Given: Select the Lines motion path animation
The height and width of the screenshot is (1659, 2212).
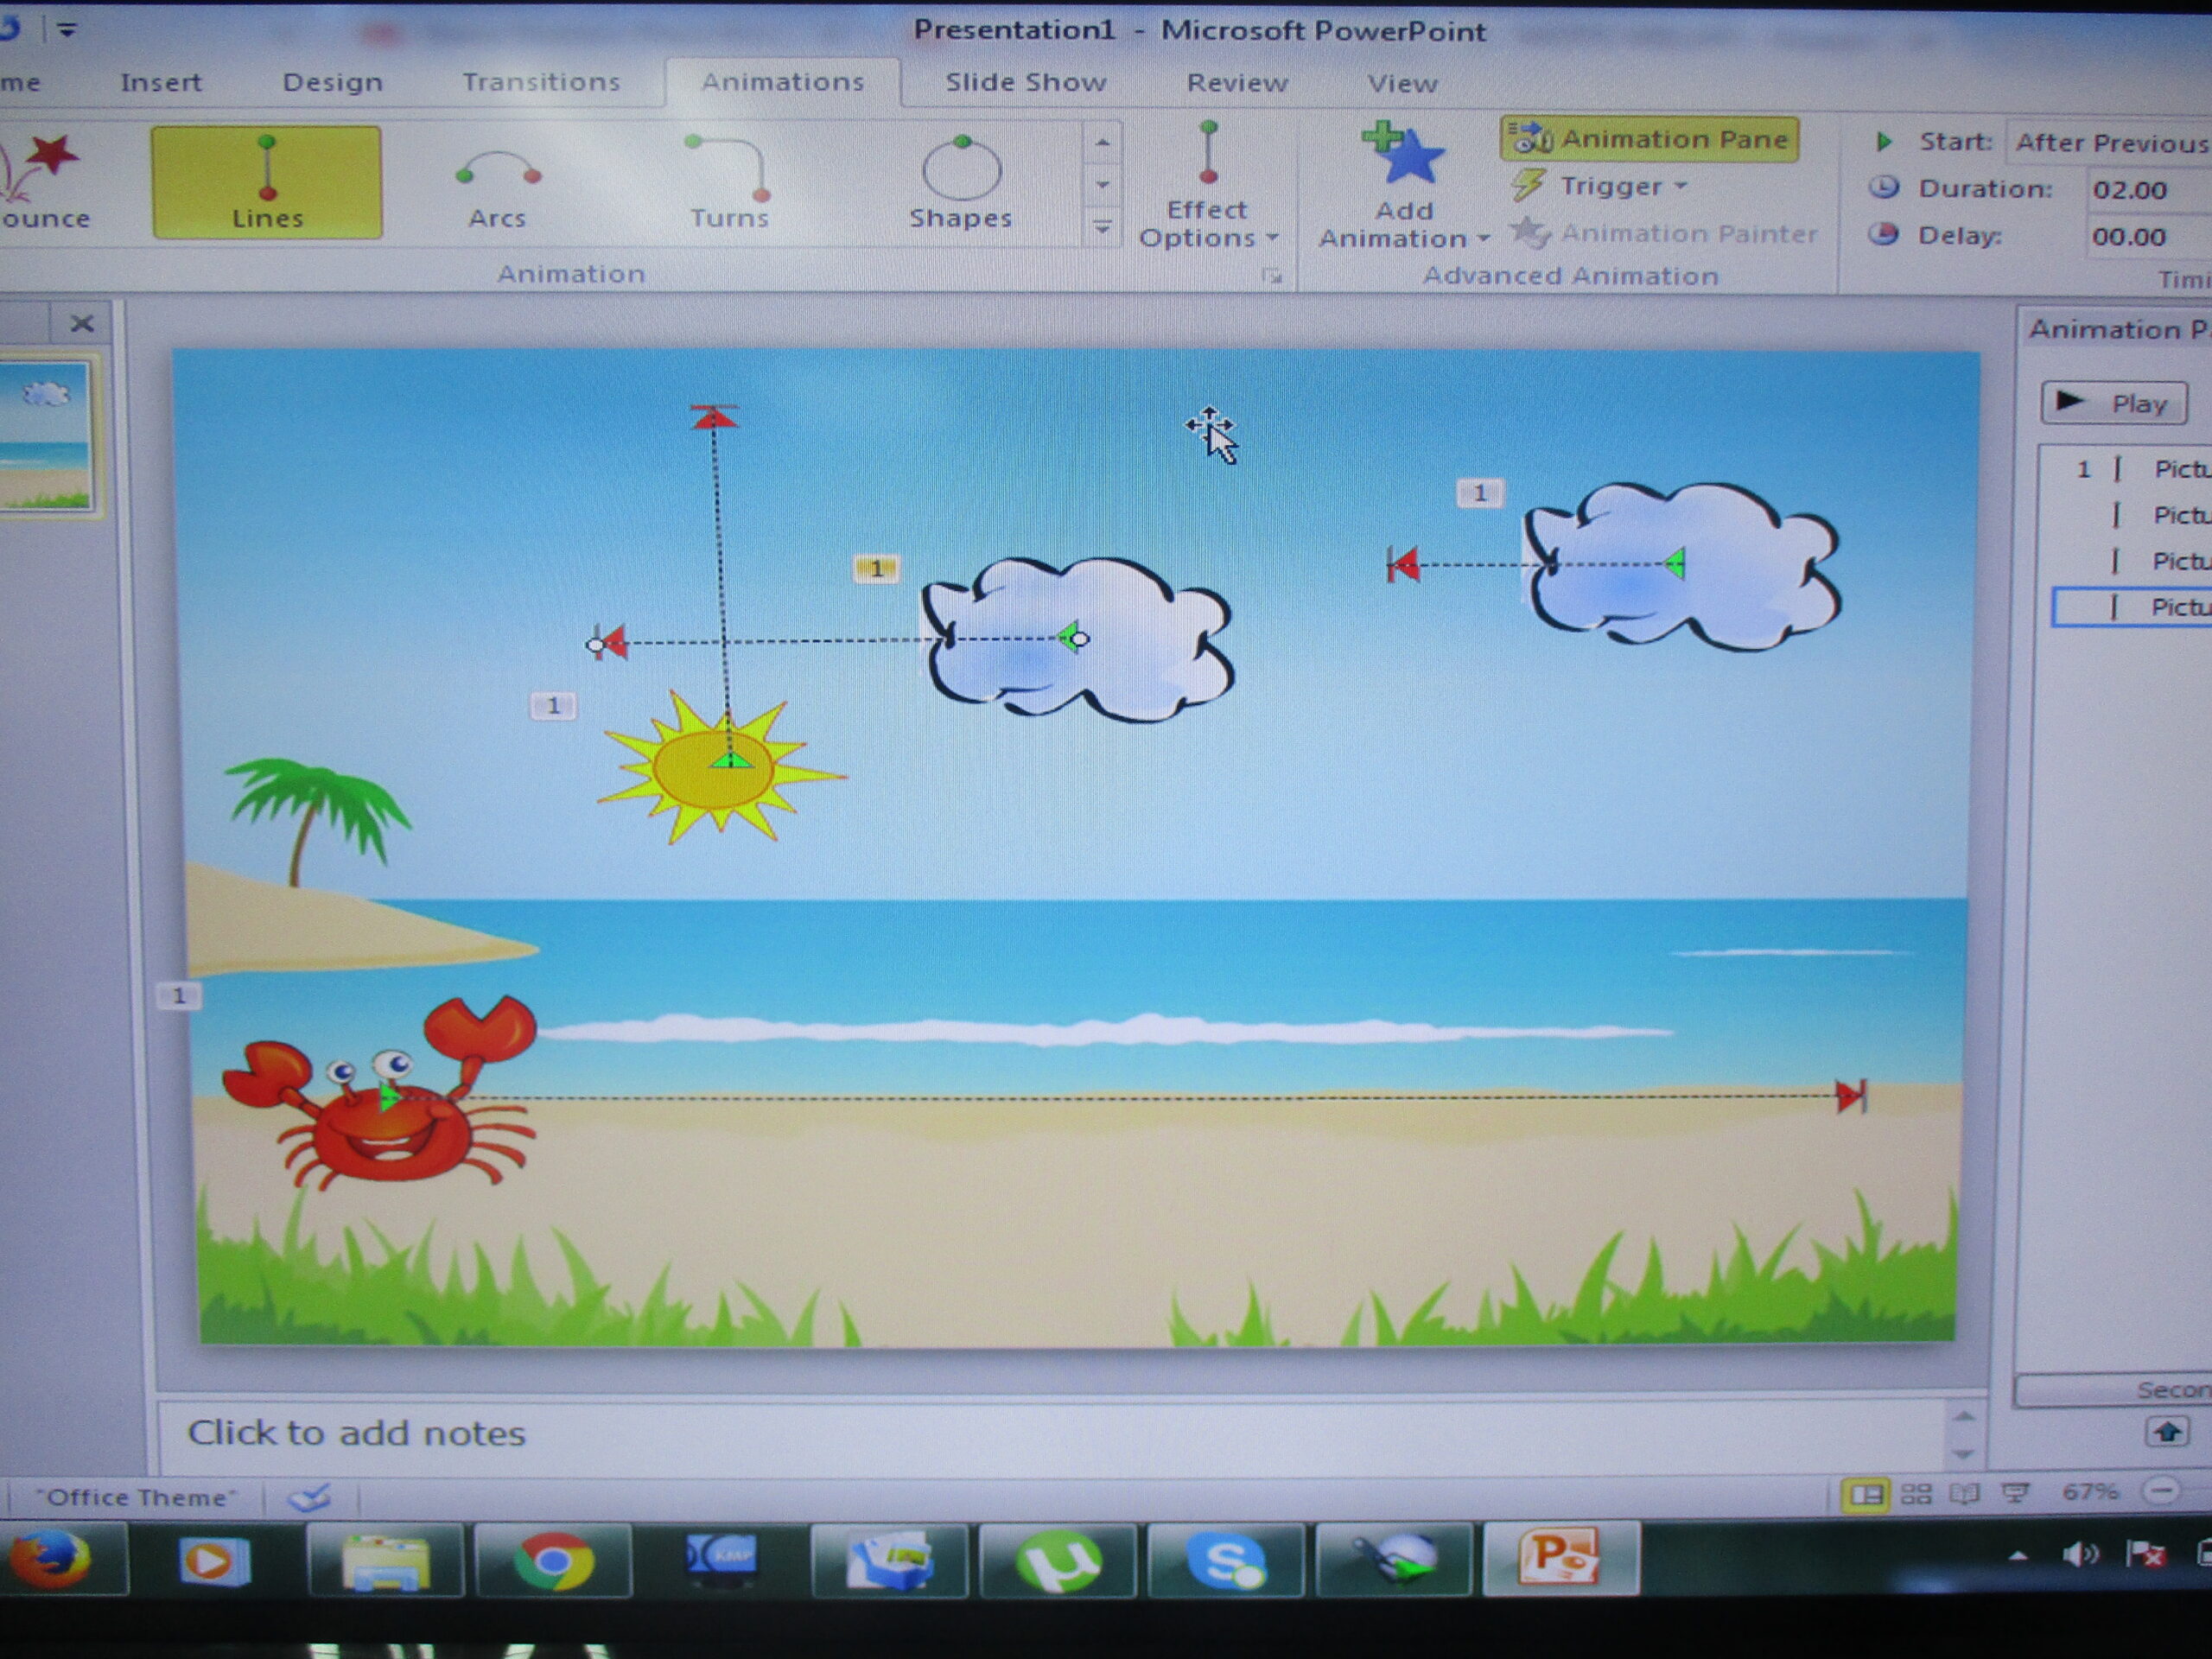Looking at the screenshot, I should [x=266, y=182].
